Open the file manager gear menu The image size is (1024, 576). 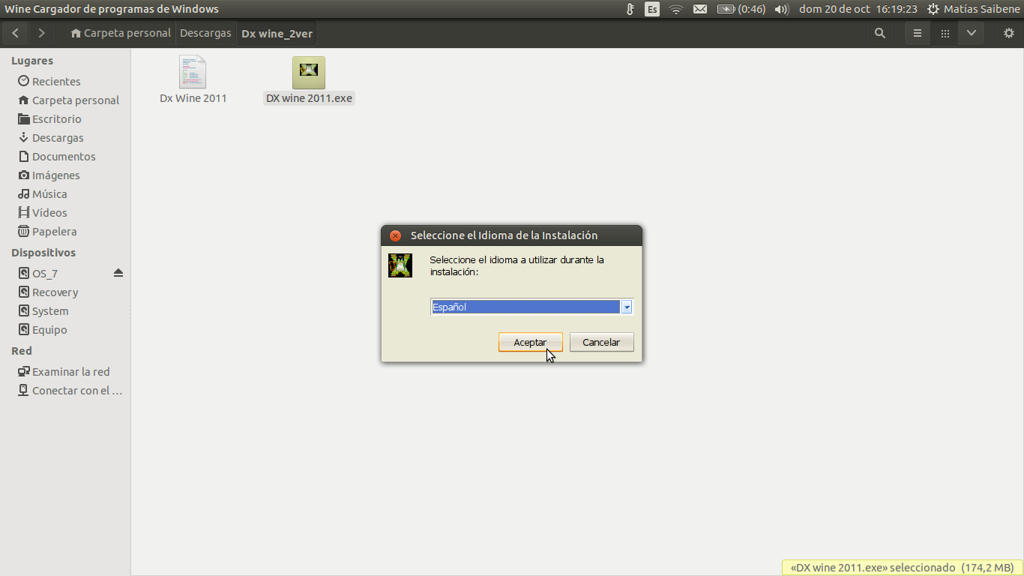pos(1008,33)
